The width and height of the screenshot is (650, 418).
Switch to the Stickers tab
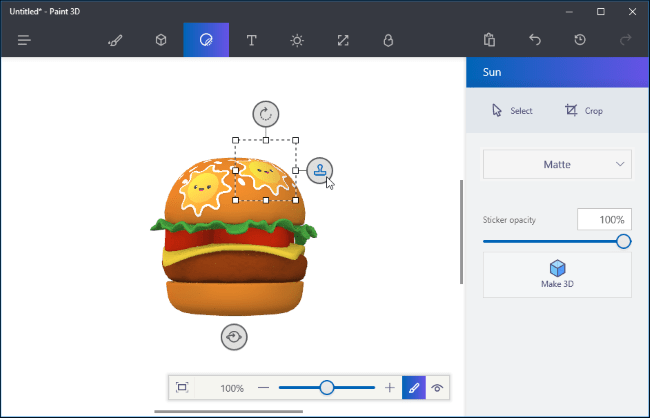[206, 40]
